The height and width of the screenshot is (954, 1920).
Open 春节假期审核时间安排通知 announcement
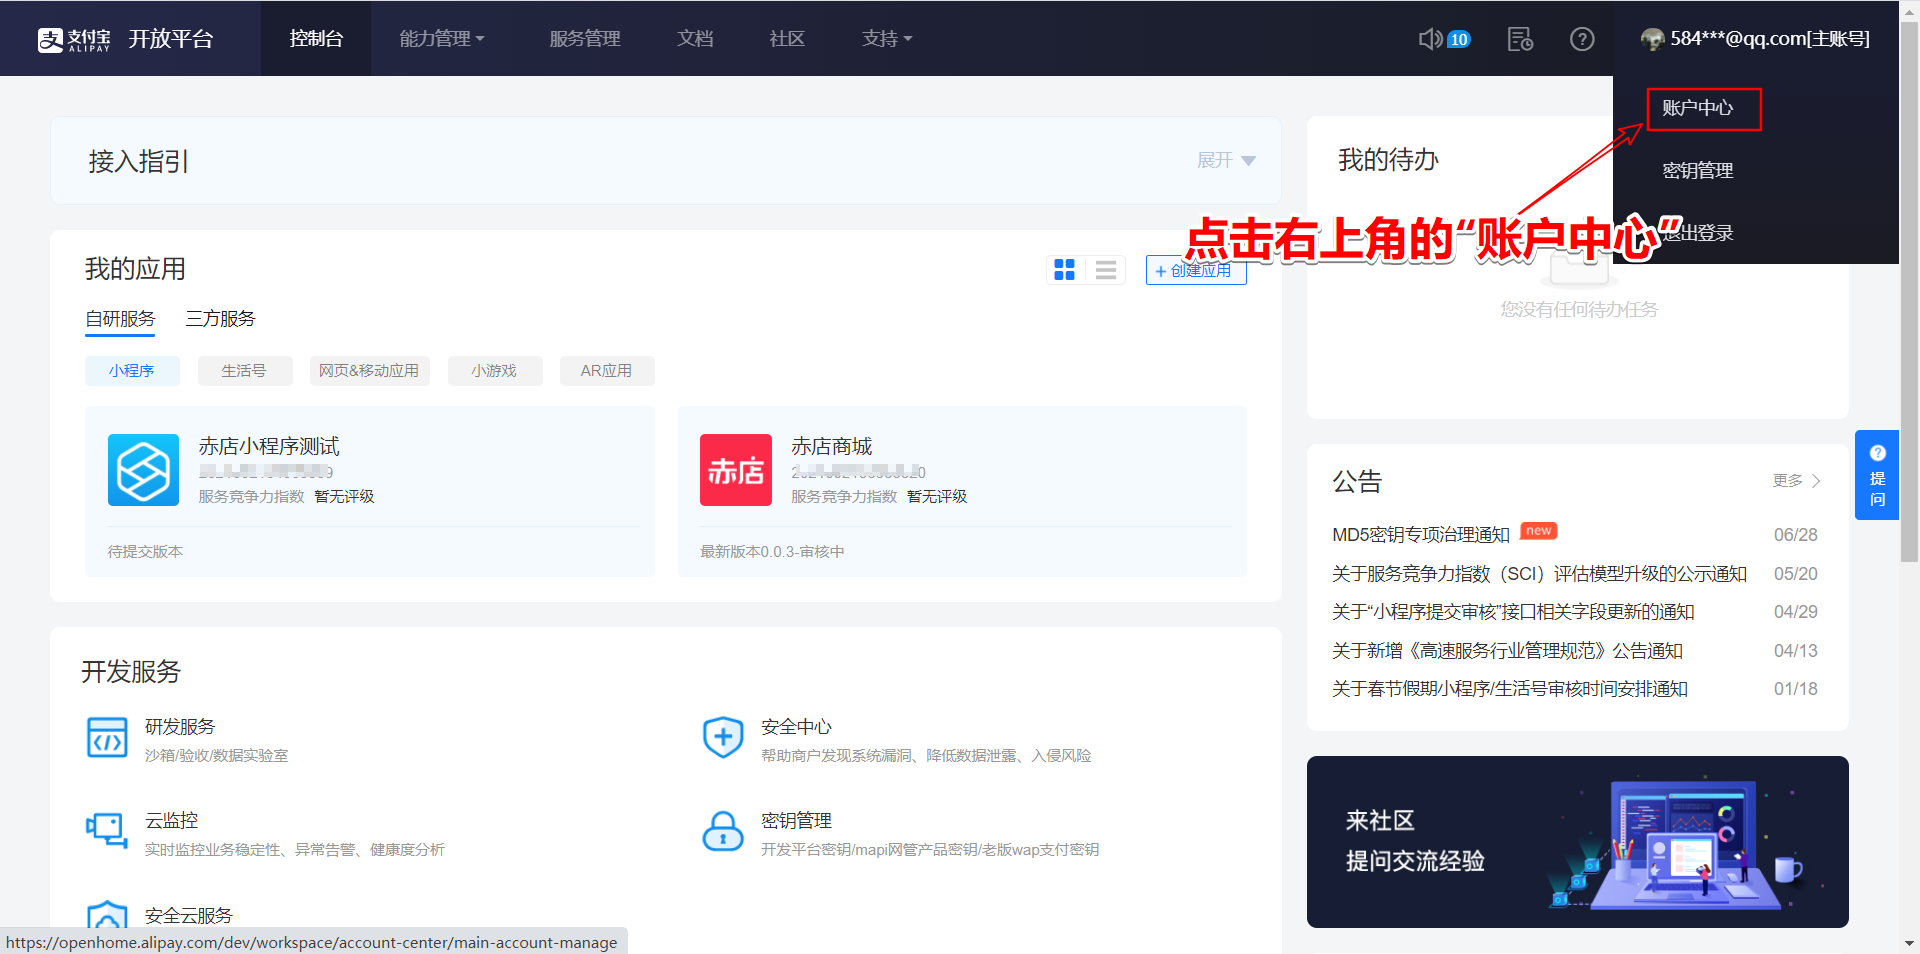point(1510,689)
